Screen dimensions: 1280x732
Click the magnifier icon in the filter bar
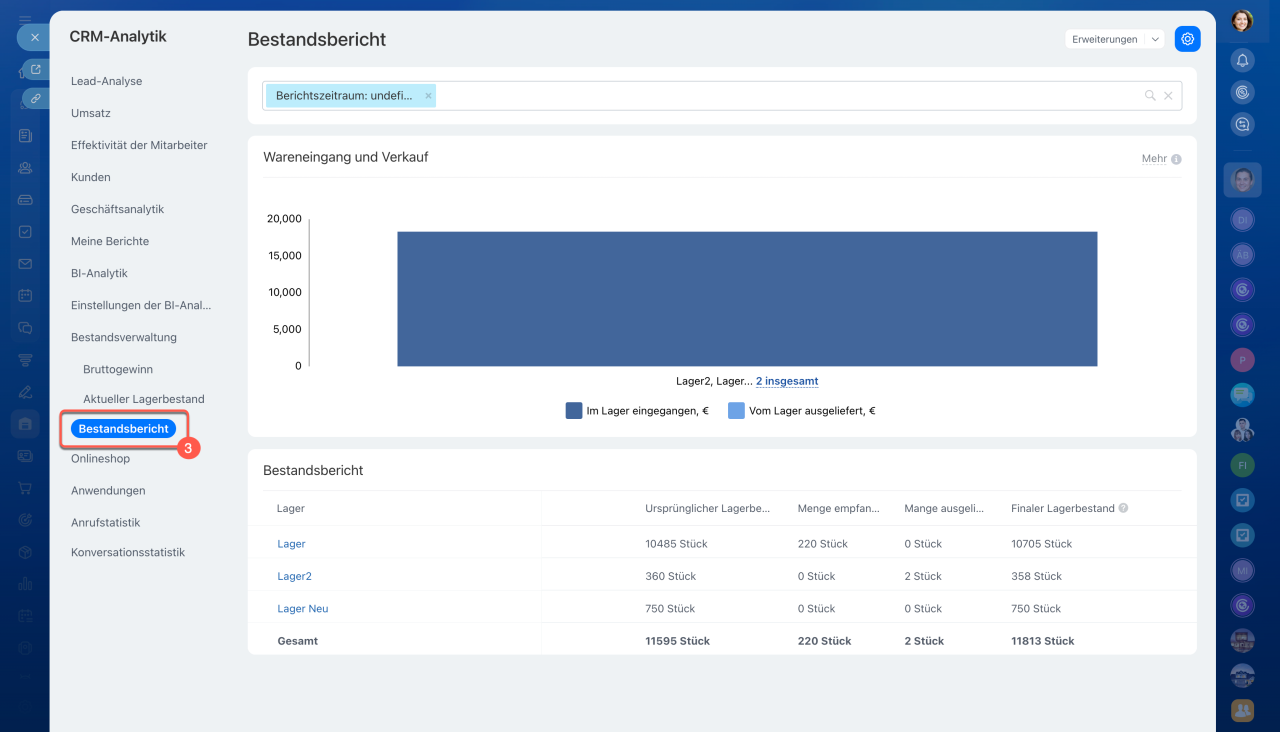(1150, 96)
